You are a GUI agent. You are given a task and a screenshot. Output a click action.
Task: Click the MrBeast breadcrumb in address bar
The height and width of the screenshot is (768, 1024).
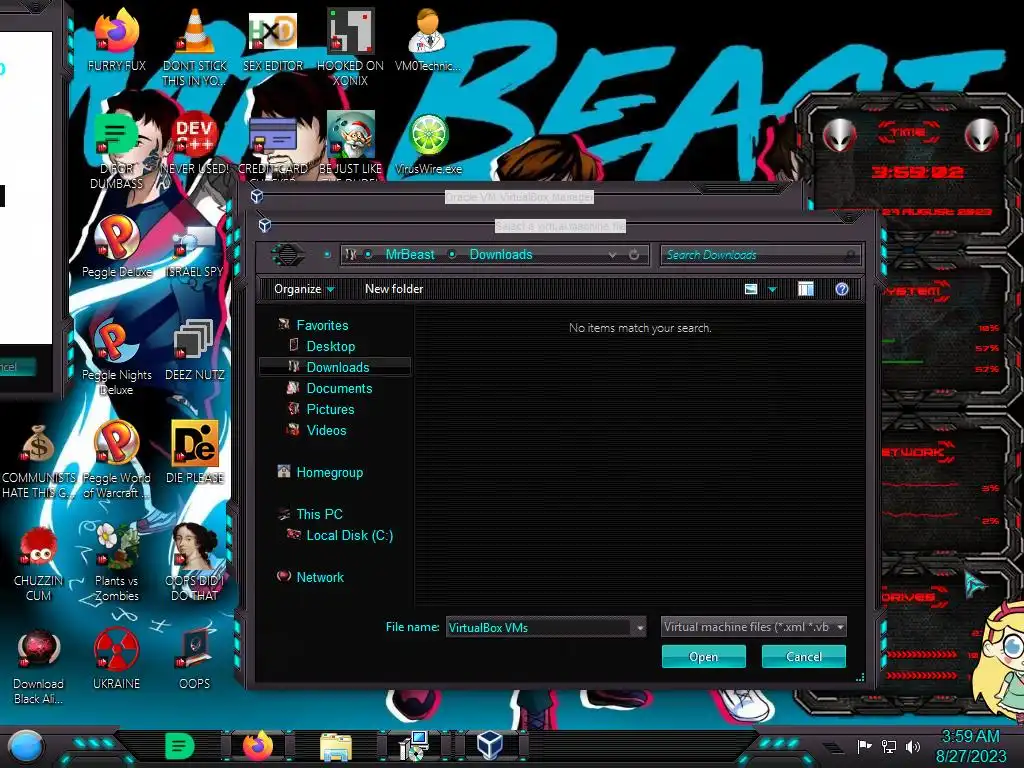point(409,255)
